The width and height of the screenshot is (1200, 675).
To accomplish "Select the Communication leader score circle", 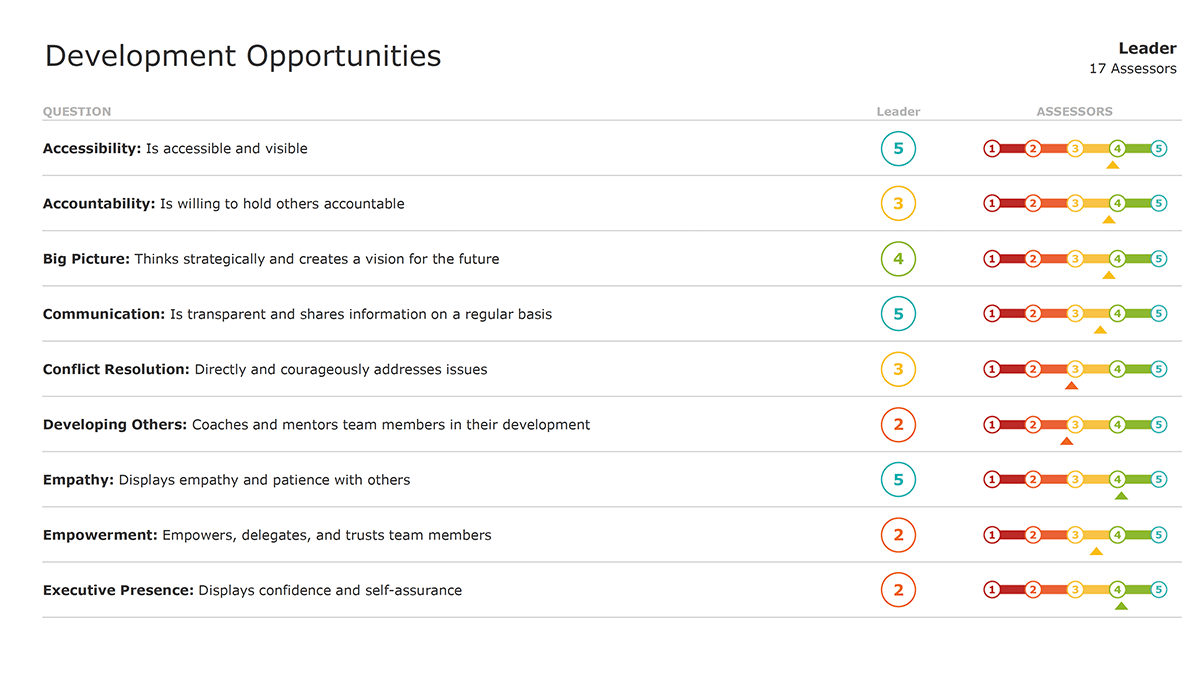I will [898, 314].
